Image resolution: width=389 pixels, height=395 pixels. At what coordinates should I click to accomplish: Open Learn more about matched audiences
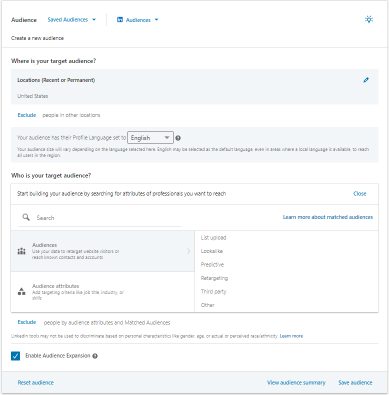pyautogui.click(x=328, y=217)
